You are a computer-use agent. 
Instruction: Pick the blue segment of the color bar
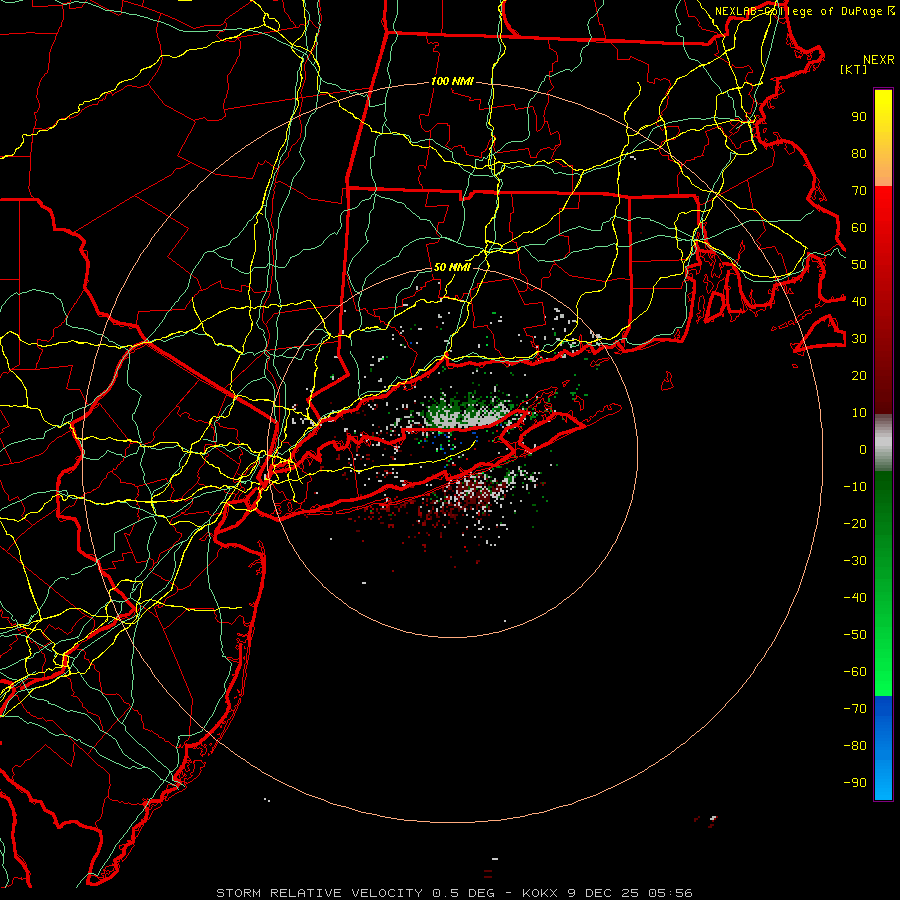pyautogui.click(x=883, y=748)
